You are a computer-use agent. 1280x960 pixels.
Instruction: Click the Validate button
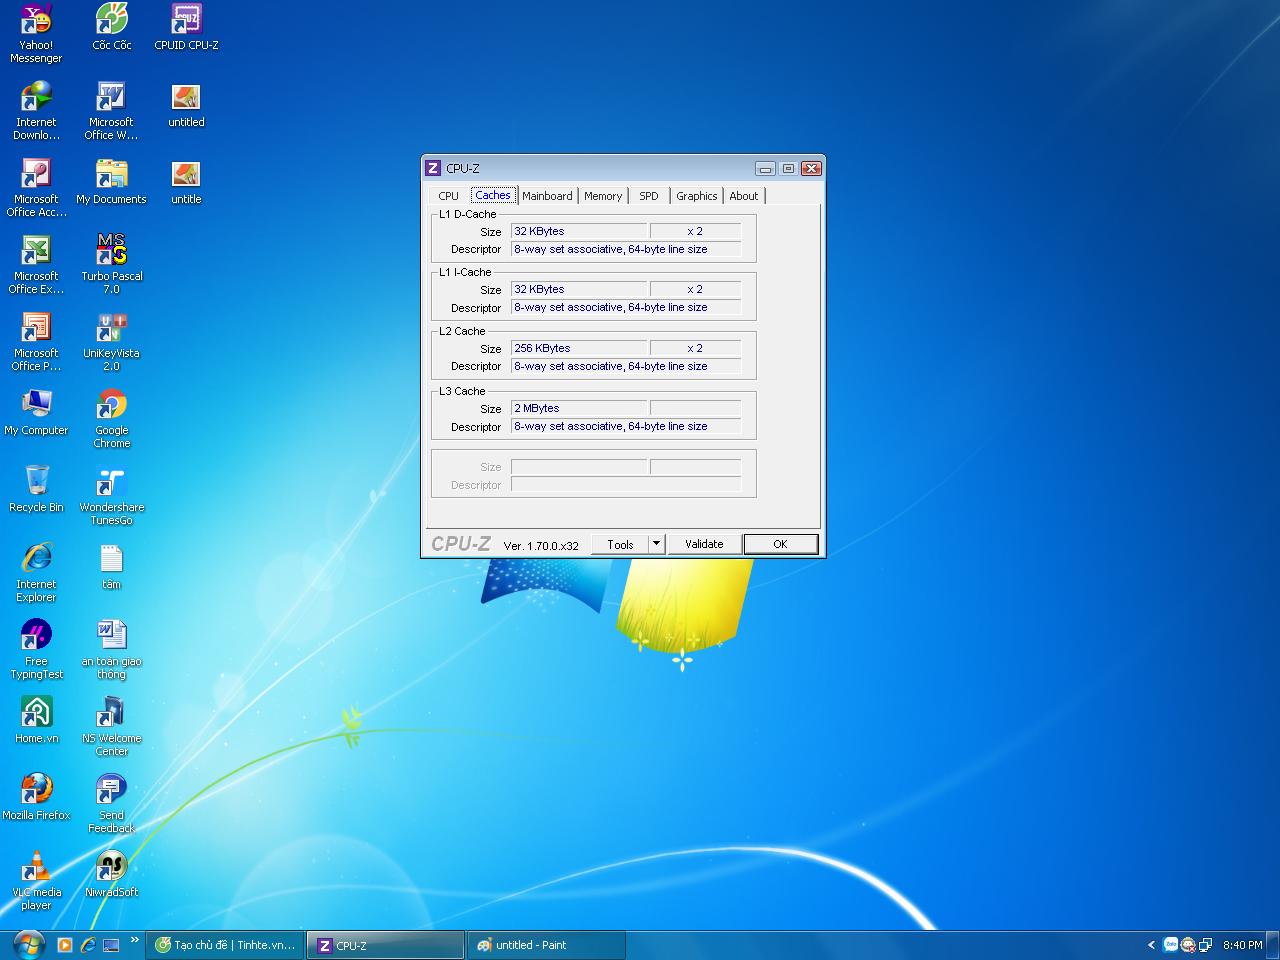704,544
